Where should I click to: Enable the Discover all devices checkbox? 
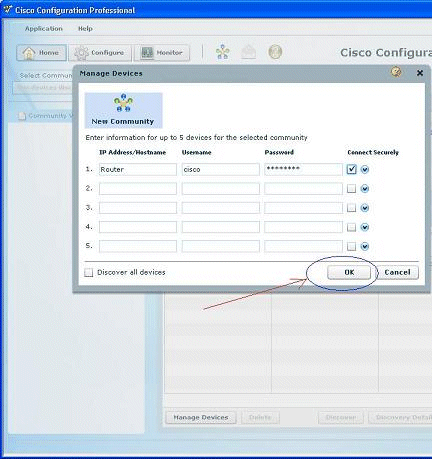click(89, 273)
